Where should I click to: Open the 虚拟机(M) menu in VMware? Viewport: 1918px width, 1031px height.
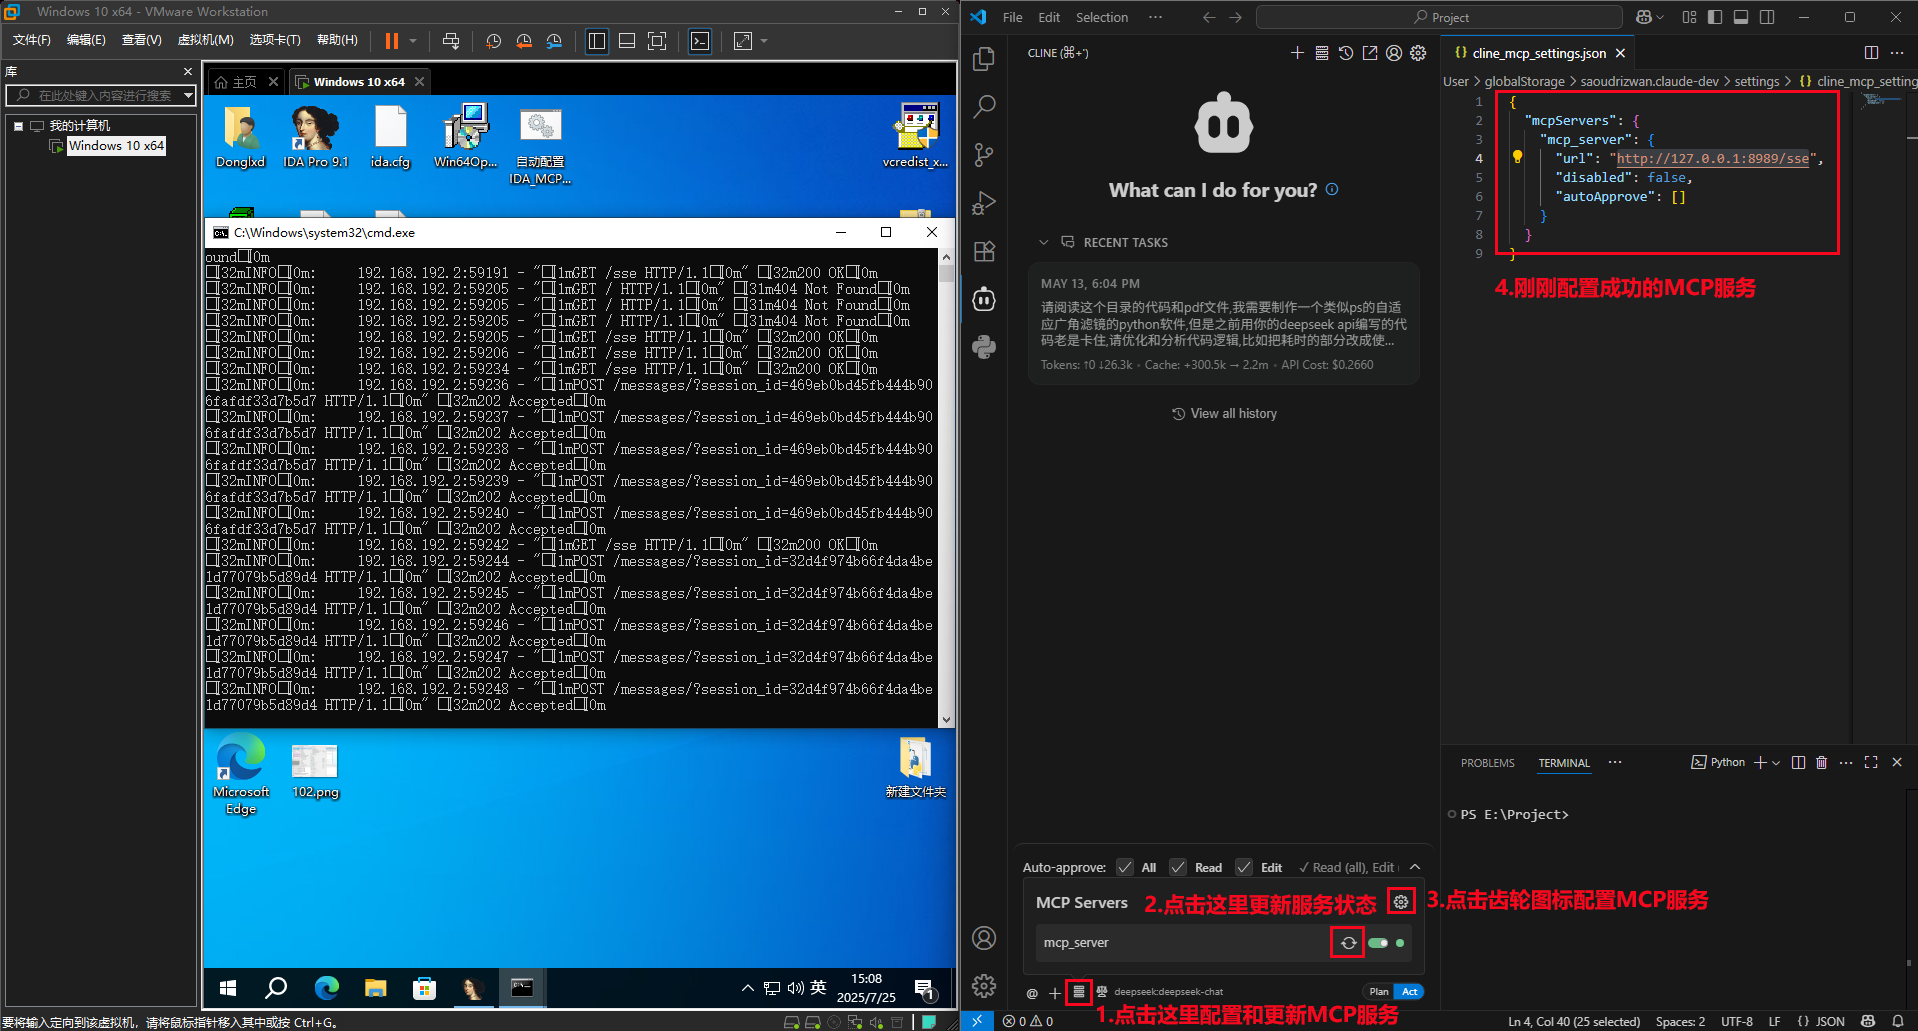click(x=205, y=40)
